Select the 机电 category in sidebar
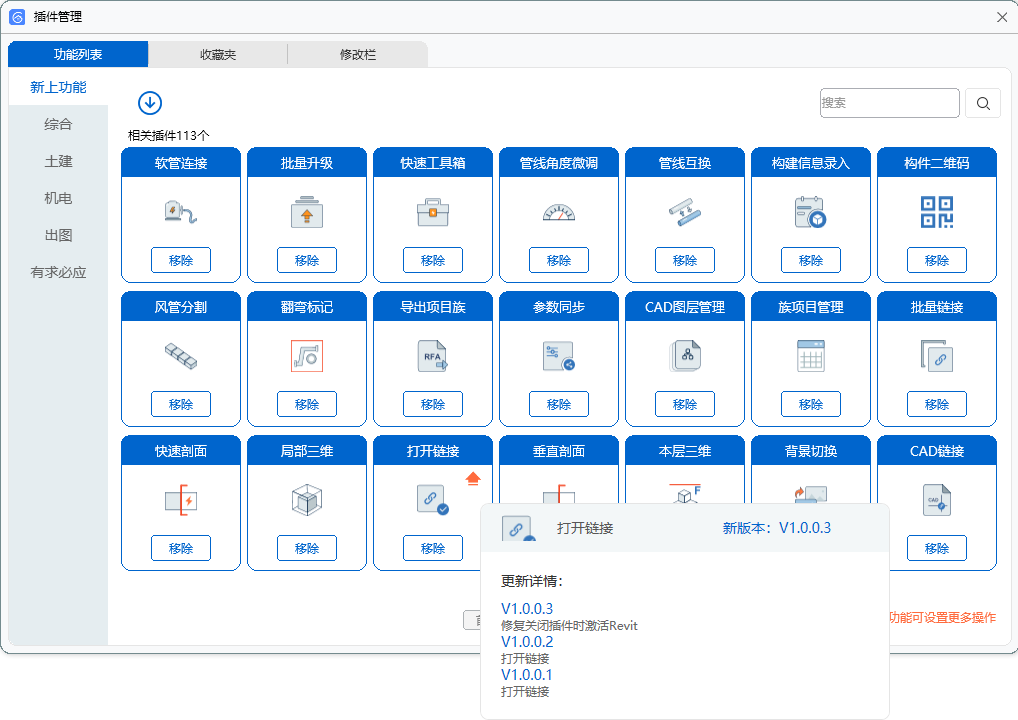The image size is (1018, 720). (x=58, y=198)
